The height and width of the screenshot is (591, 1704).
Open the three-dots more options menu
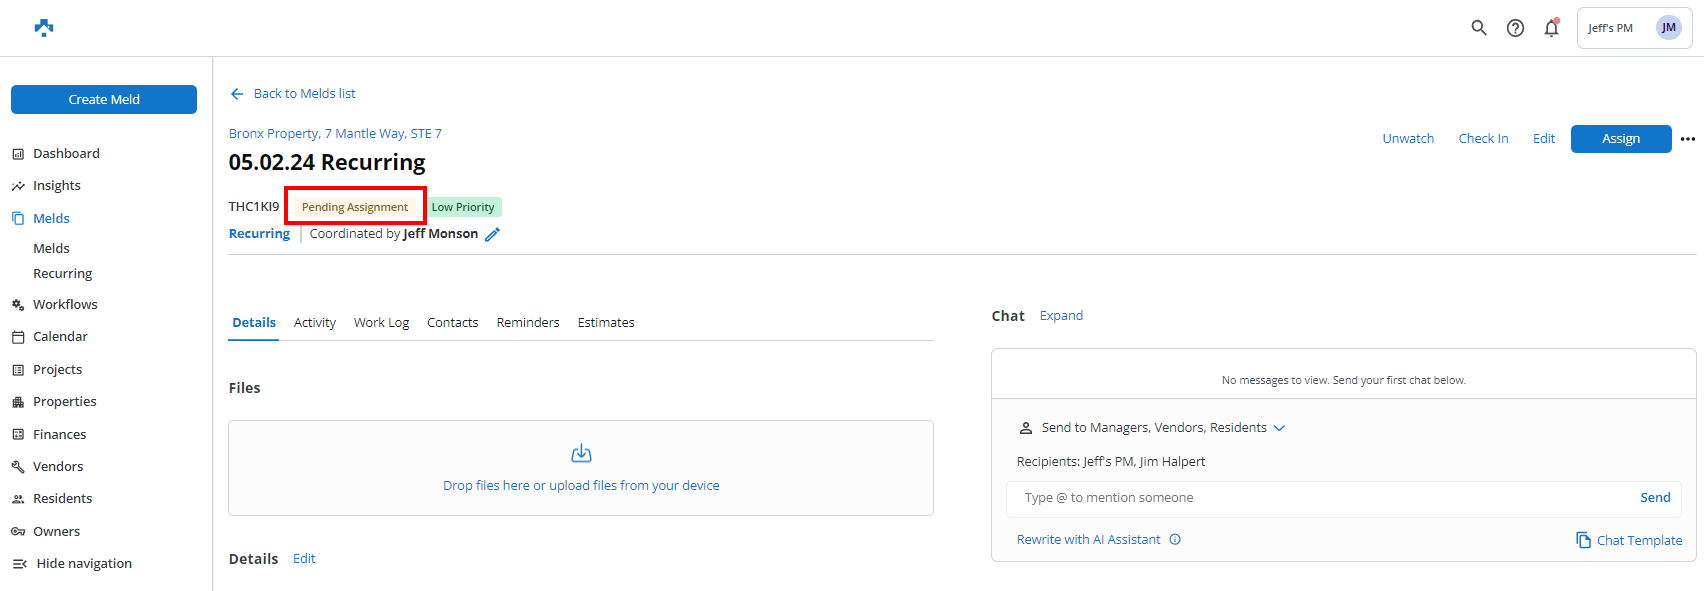1688,139
